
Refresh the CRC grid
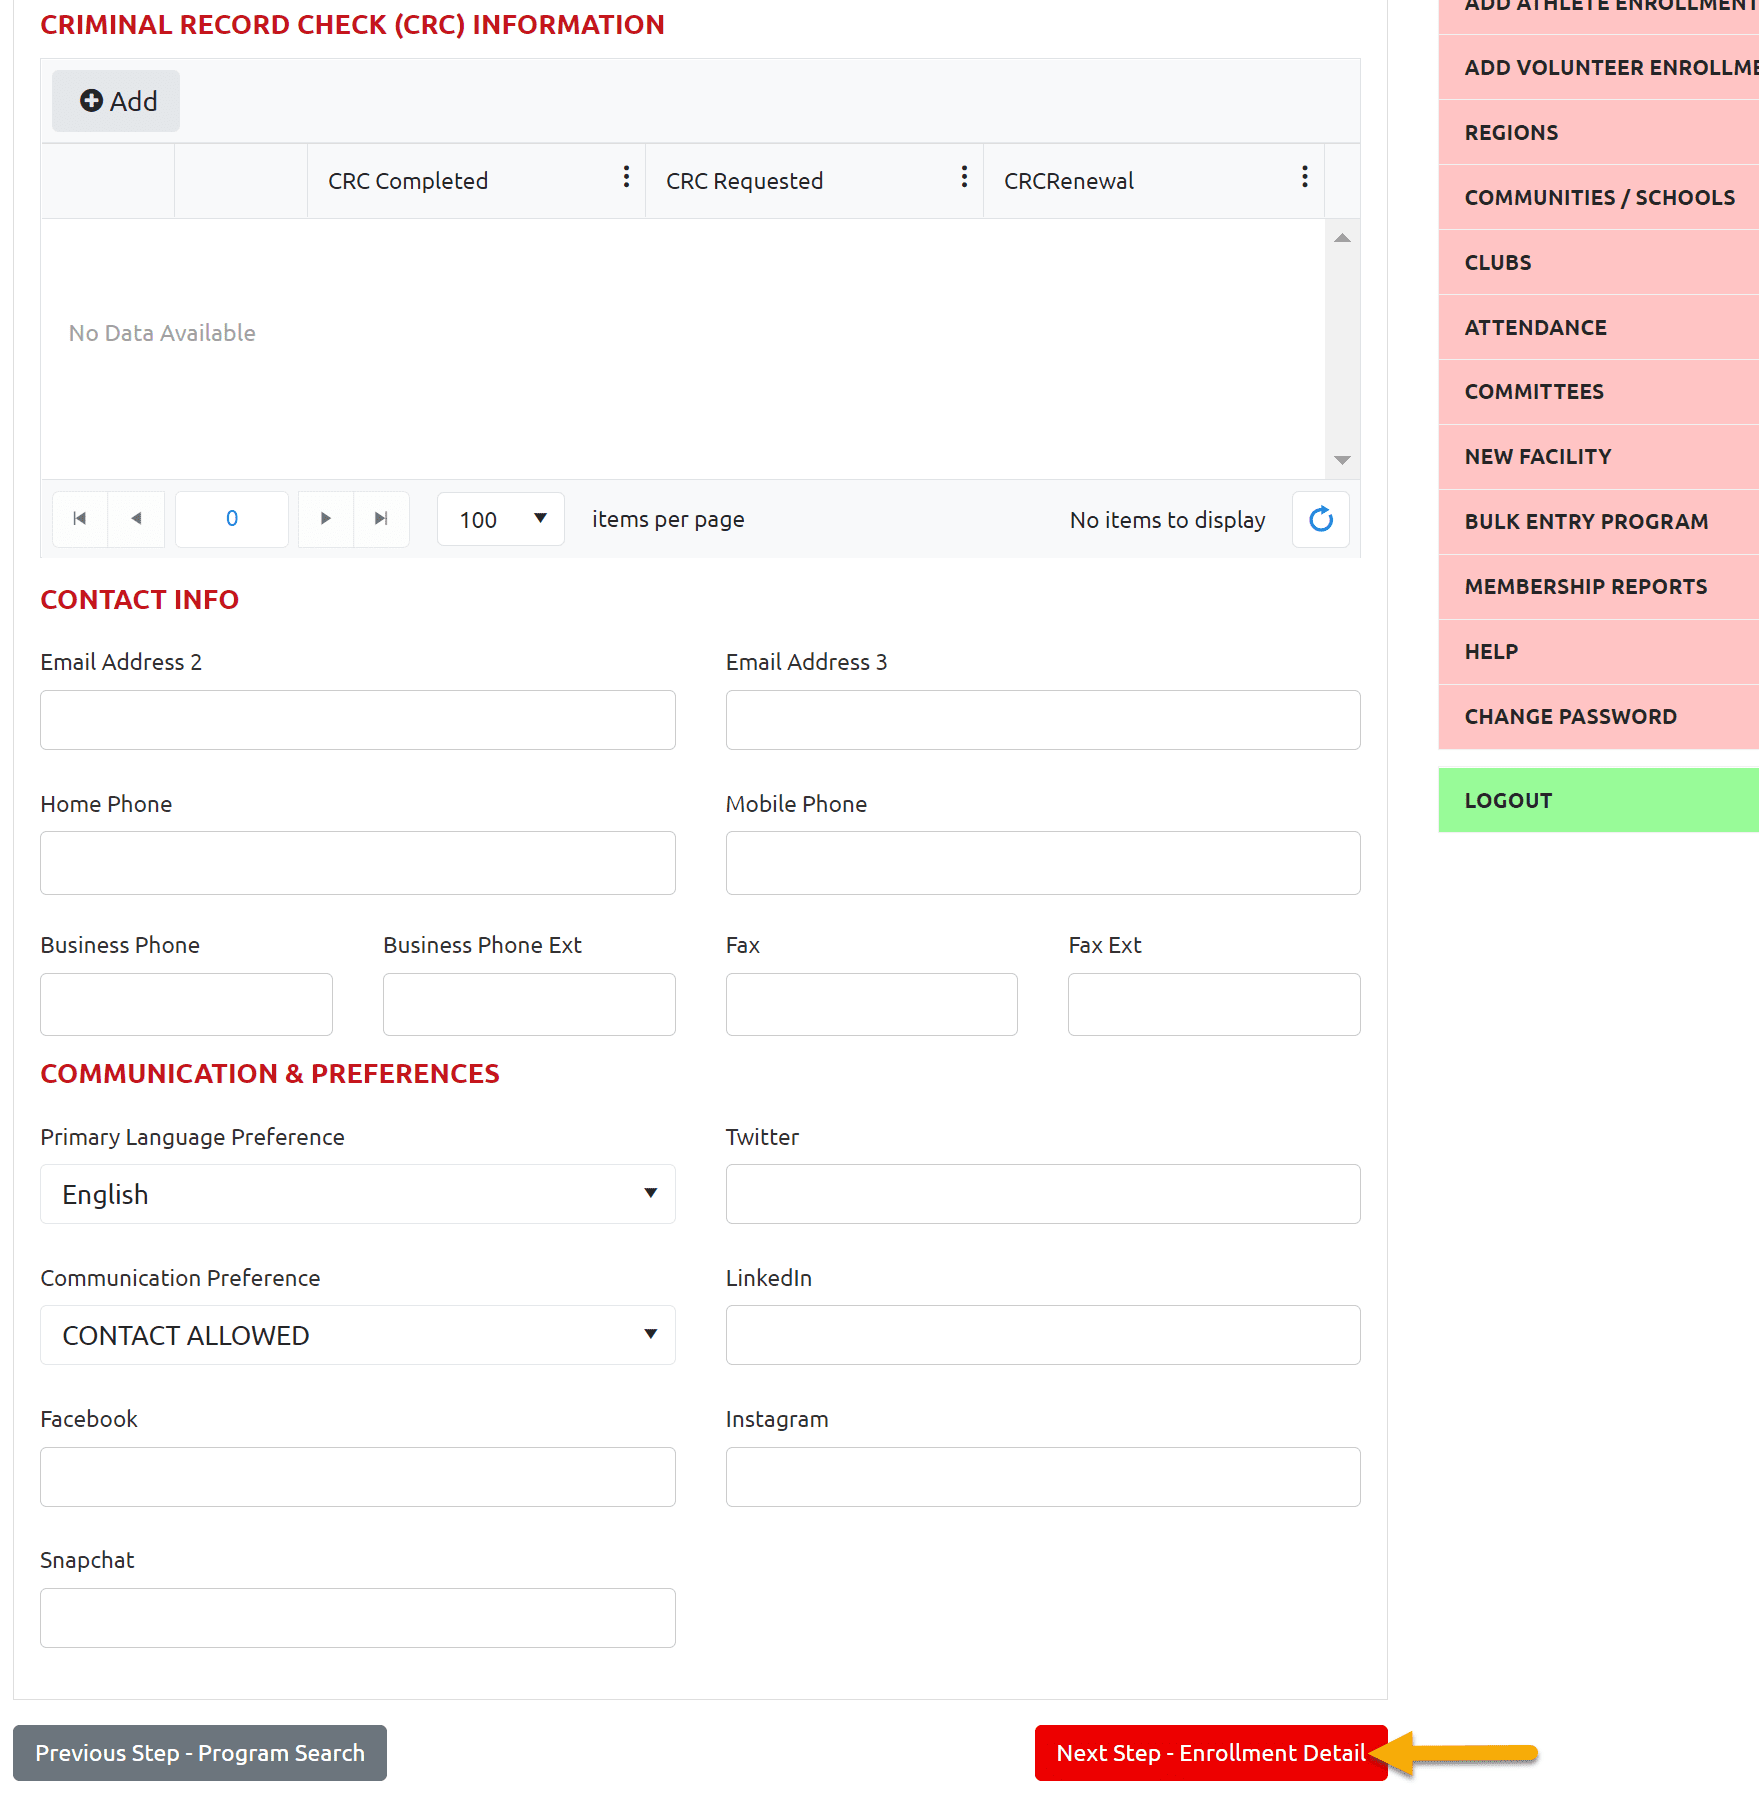(1321, 519)
